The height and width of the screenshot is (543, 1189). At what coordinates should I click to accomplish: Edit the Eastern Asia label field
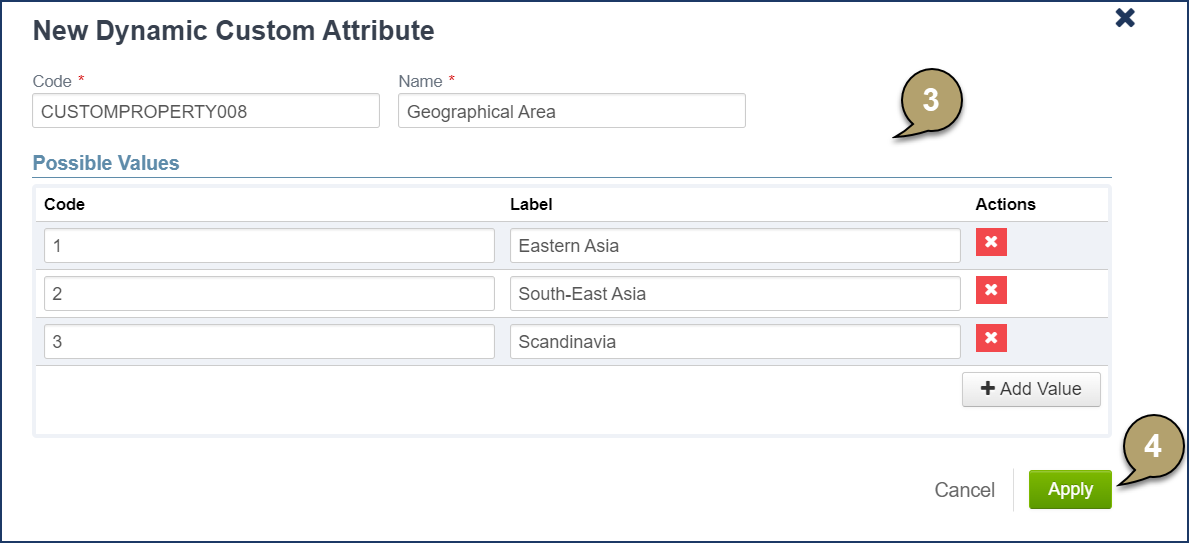[x=735, y=246]
